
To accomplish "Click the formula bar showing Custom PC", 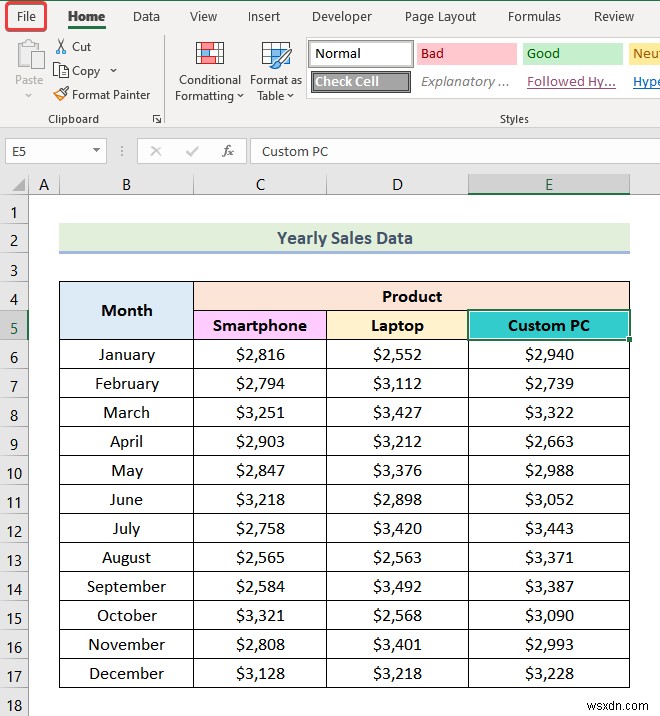I will click(x=457, y=151).
